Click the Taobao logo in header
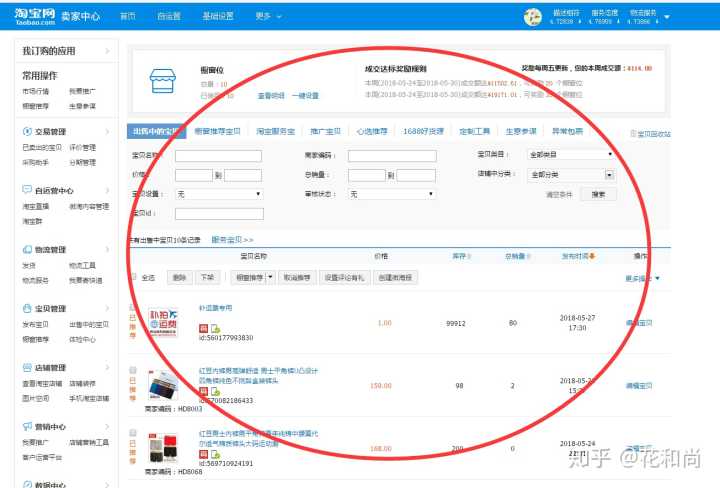 coord(34,16)
